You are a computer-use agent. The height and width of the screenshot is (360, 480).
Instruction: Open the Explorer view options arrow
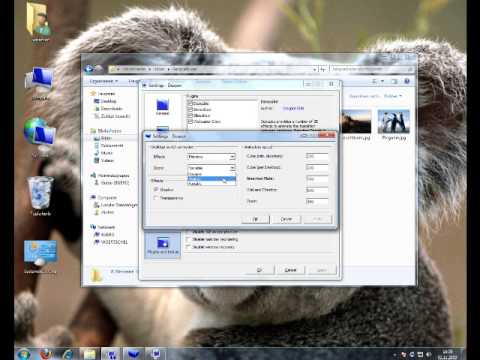[382, 81]
